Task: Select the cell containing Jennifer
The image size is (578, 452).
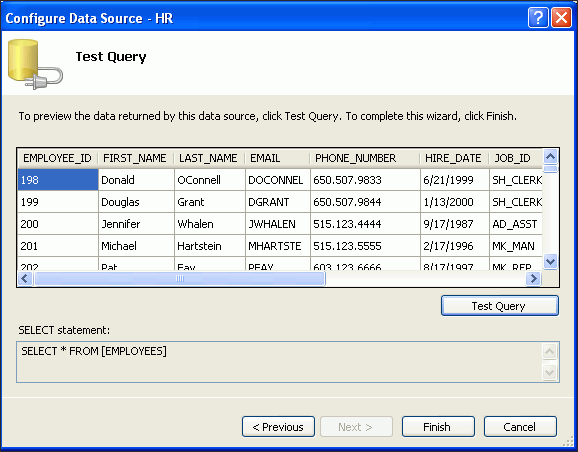Action: 136,224
